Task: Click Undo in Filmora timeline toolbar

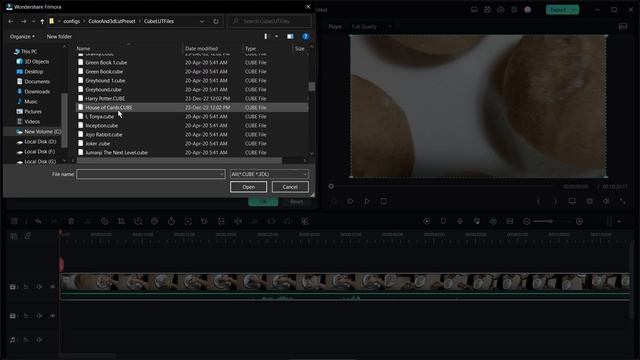Action: (x=38, y=221)
